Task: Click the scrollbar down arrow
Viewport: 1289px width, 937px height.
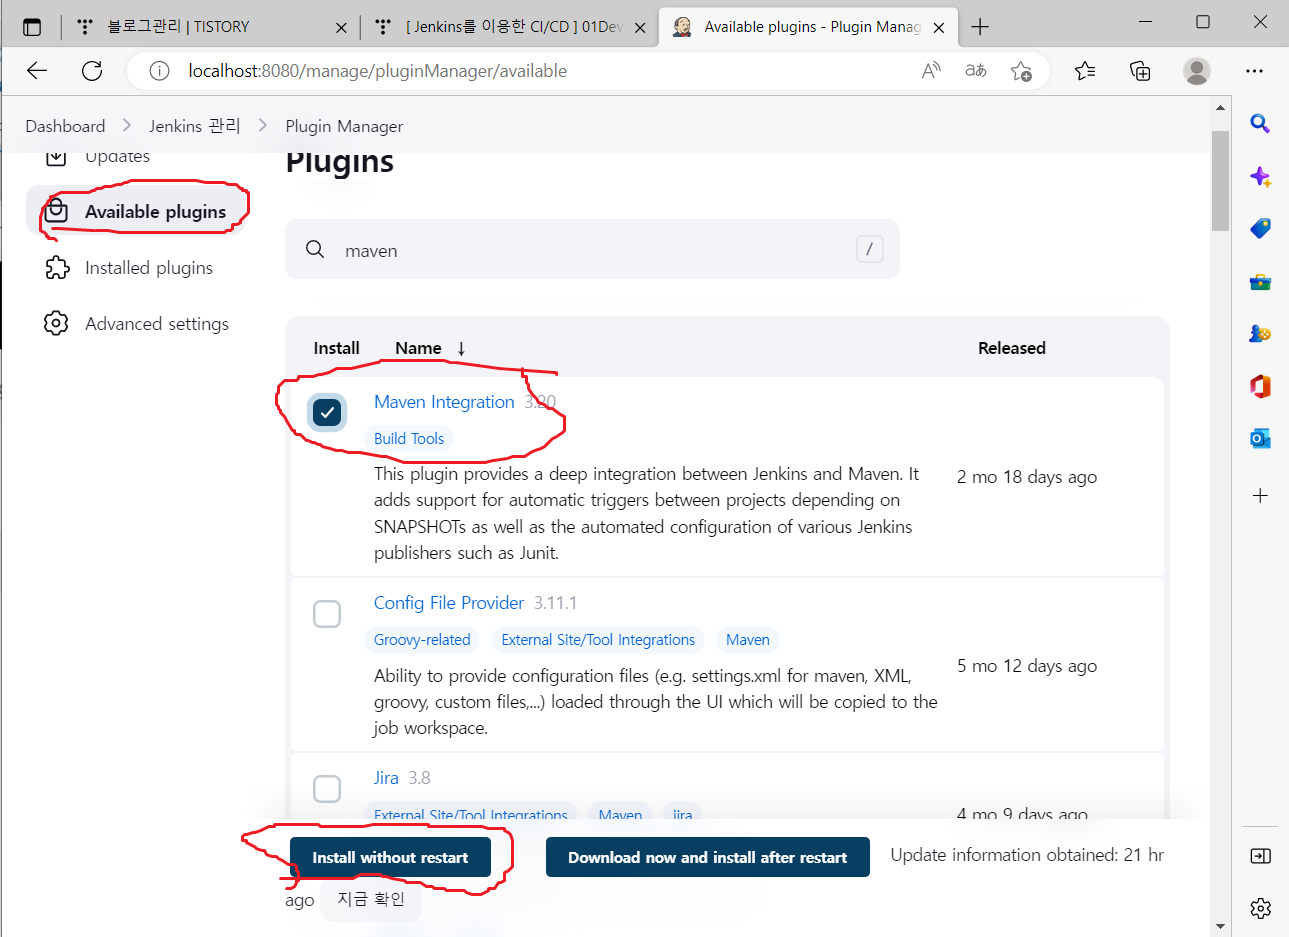Action: [x=1220, y=926]
